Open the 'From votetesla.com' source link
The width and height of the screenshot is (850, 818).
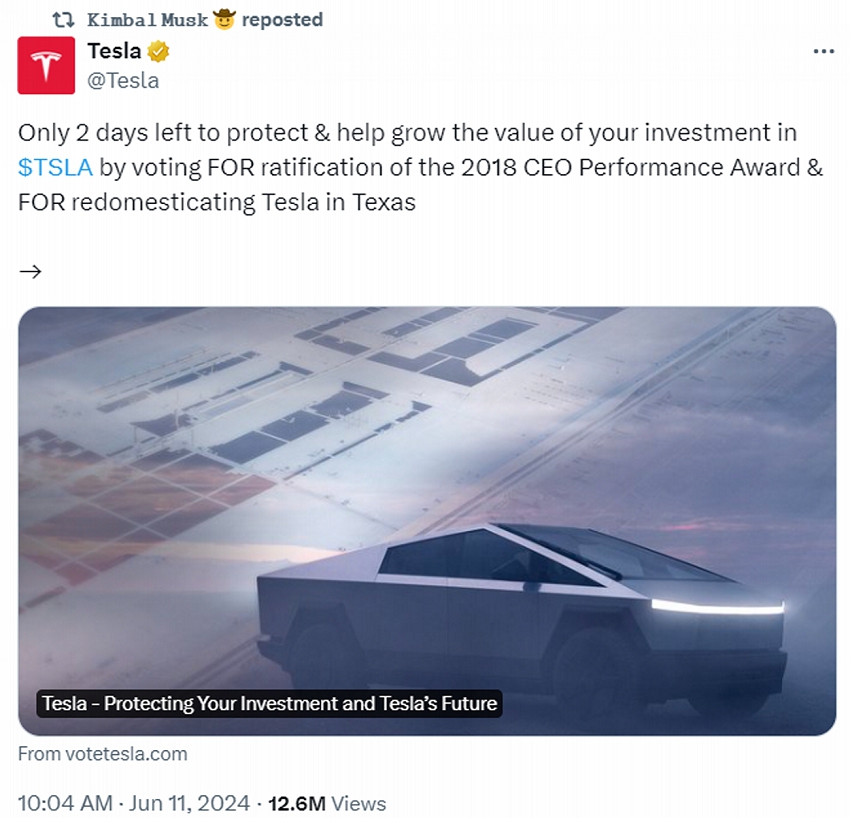coord(102,754)
